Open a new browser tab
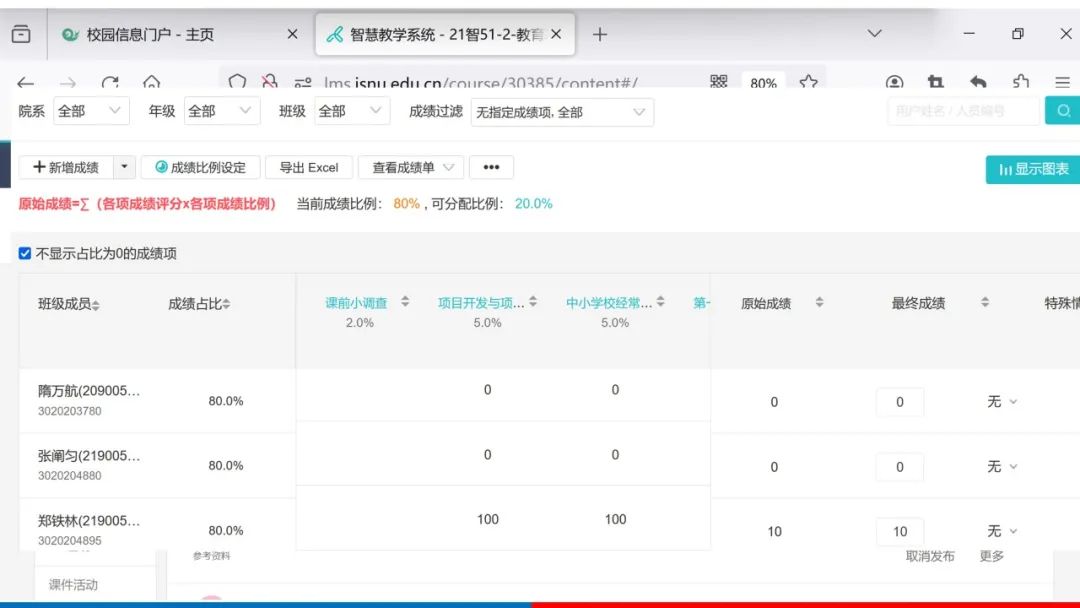Viewport: 1080px width, 608px height. [x=600, y=34]
